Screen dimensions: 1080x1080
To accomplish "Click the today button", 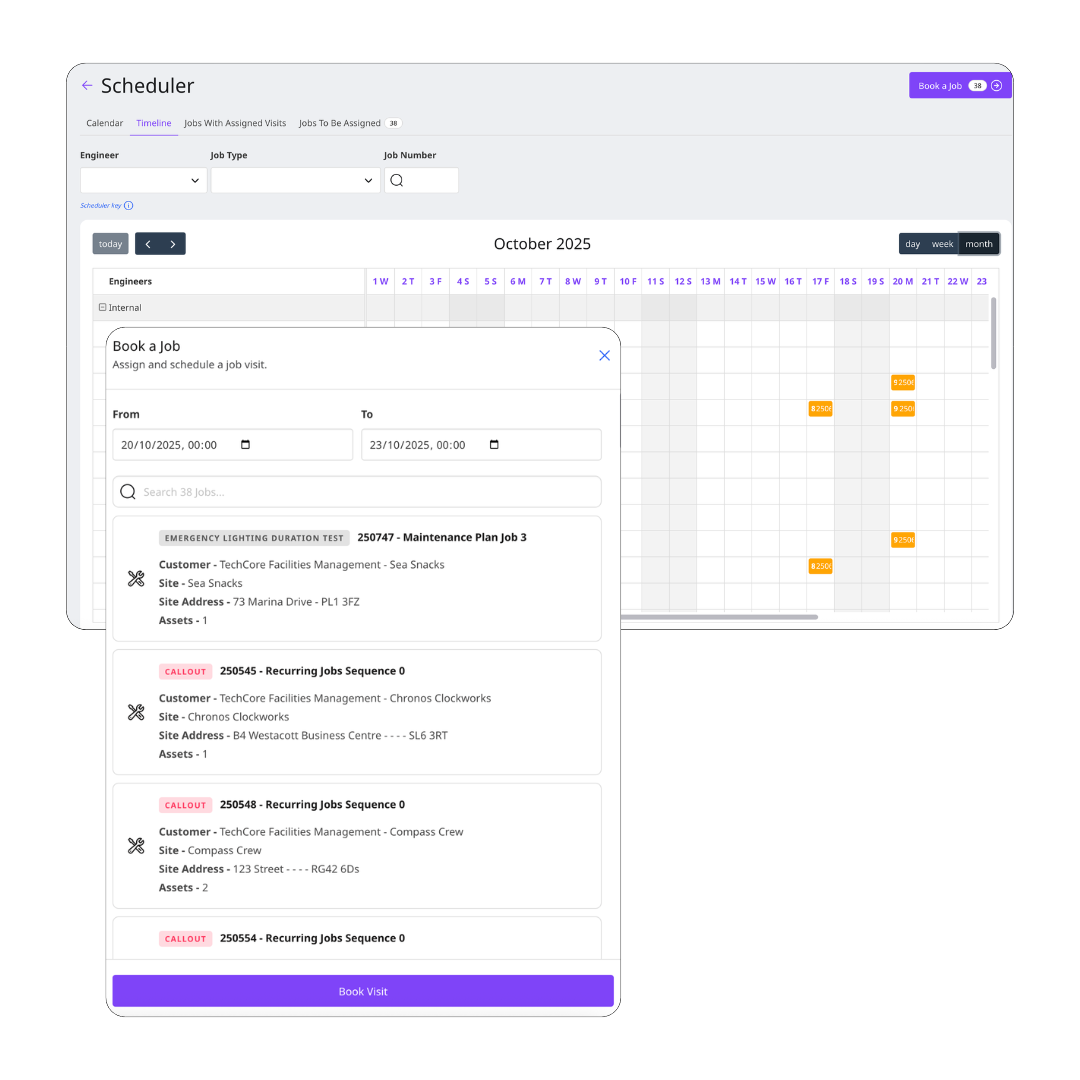I will (111, 244).
